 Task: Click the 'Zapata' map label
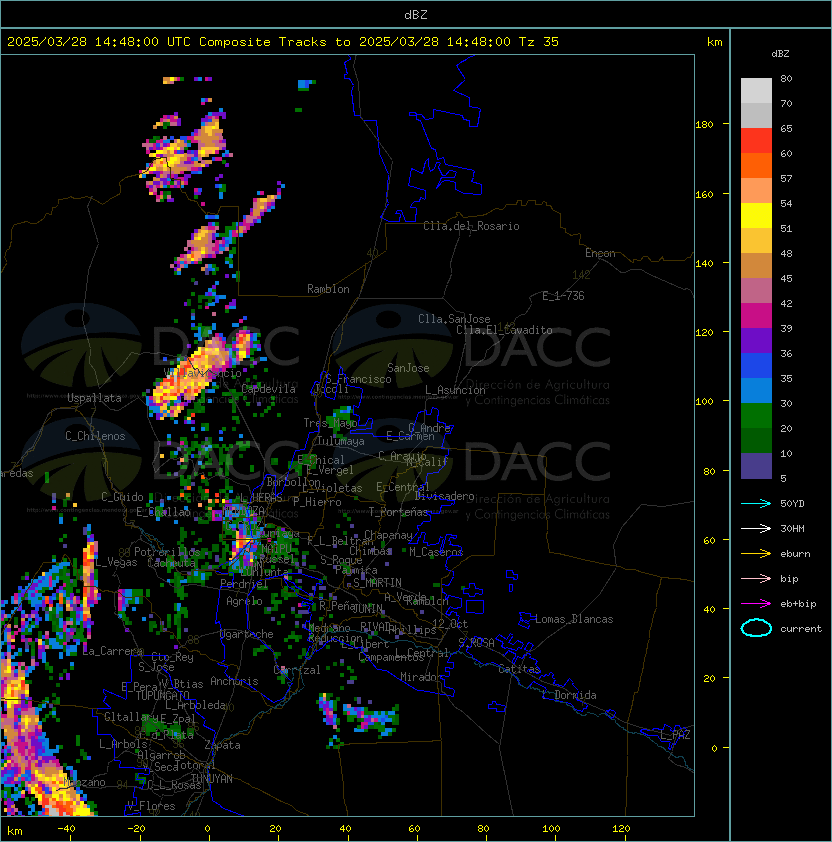(x=222, y=745)
